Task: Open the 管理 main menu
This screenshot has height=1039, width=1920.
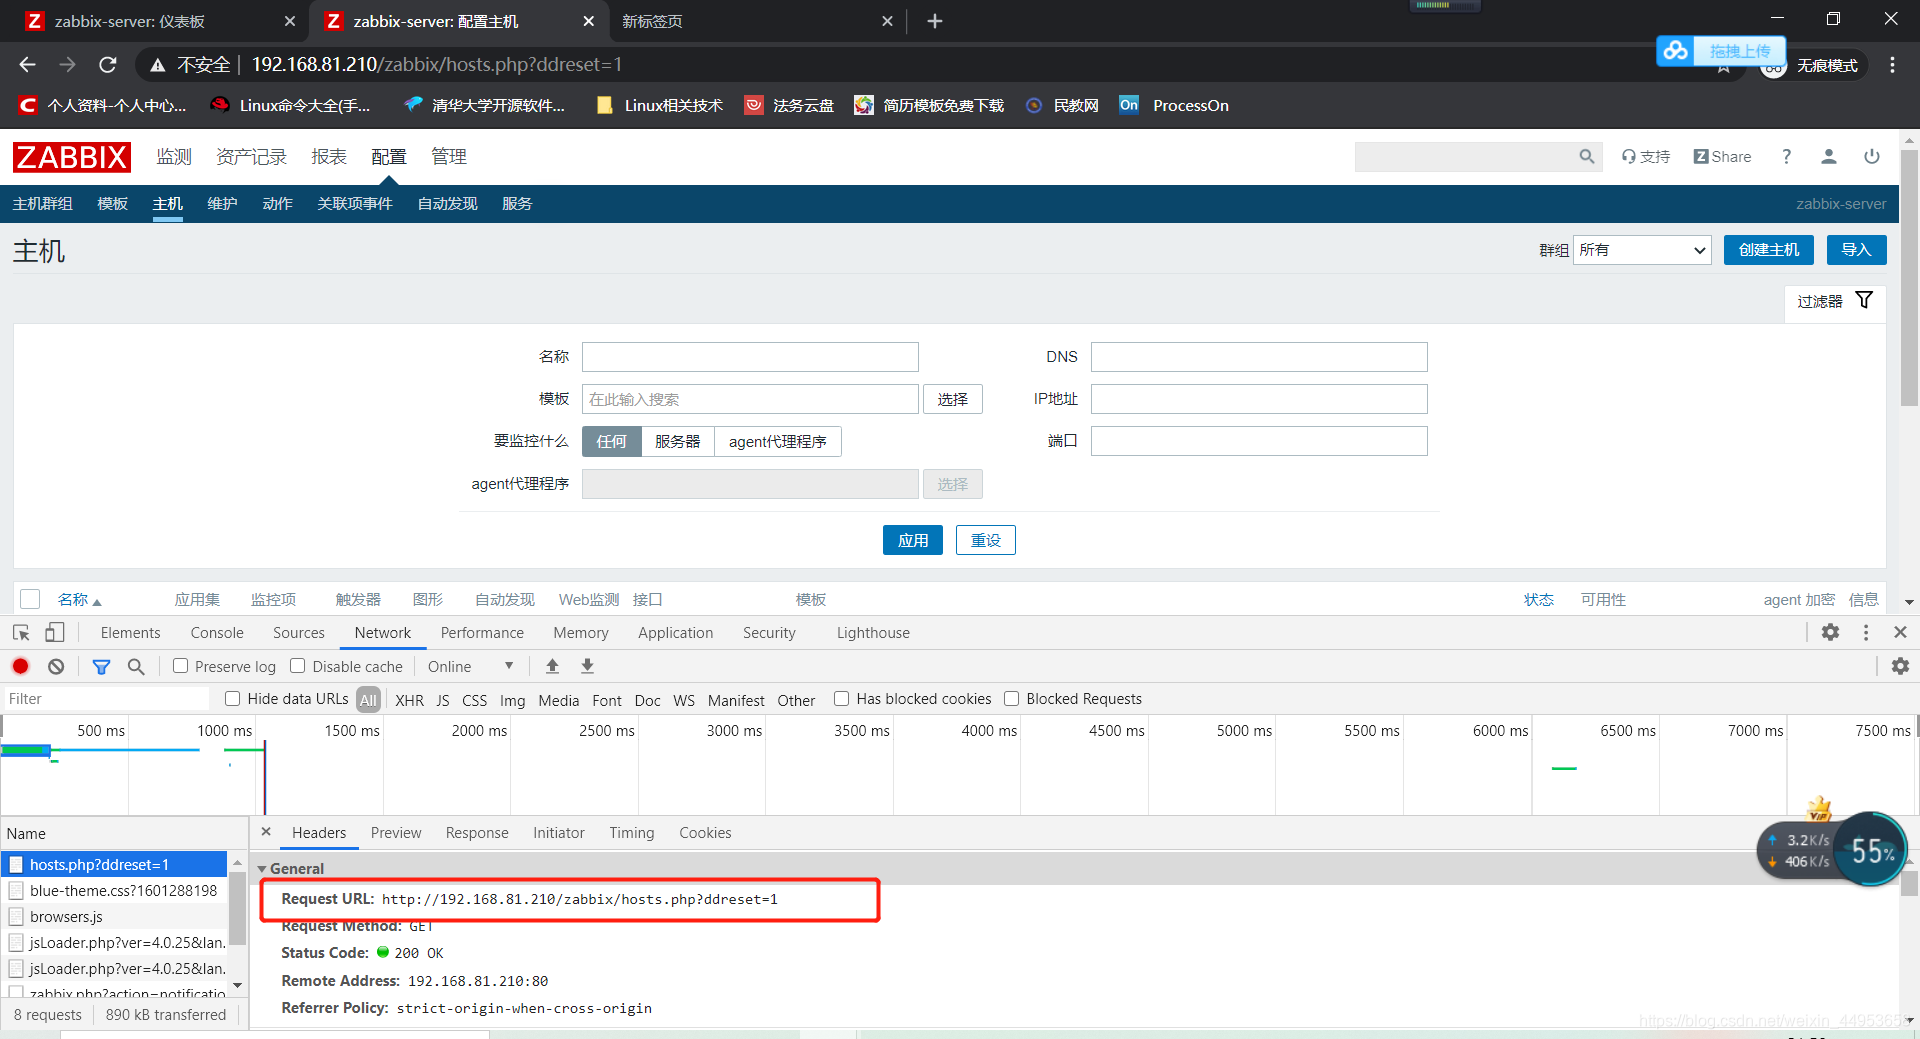Action: [x=449, y=157]
